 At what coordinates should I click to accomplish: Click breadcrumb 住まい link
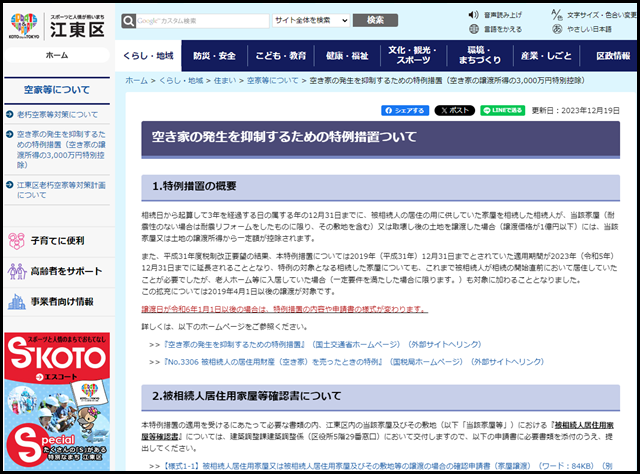pos(225,80)
